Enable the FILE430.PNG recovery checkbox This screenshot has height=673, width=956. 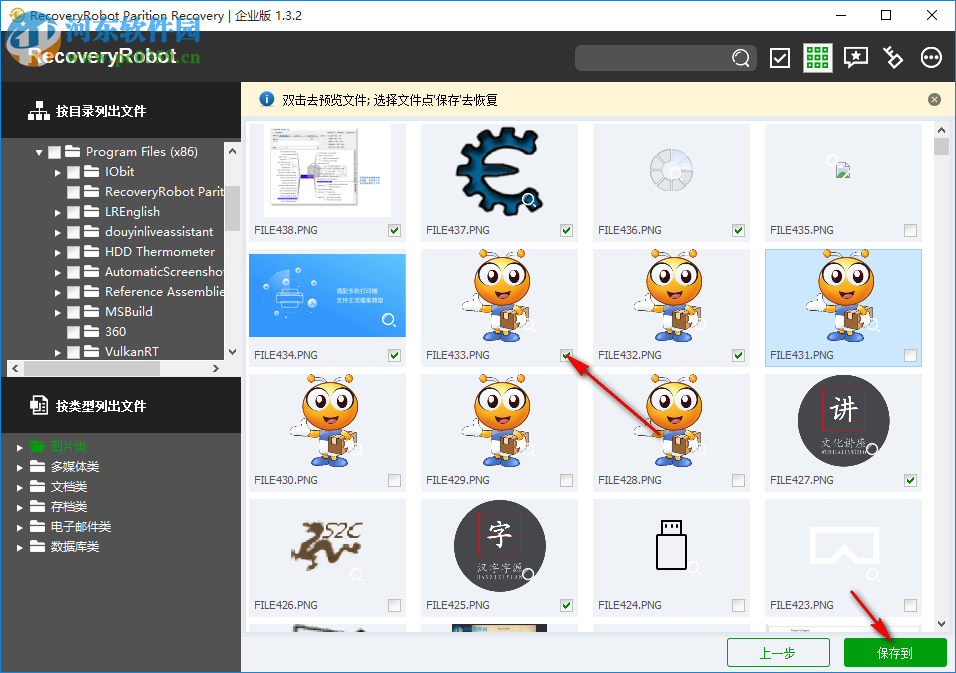pyautogui.click(x=394, y=480)
